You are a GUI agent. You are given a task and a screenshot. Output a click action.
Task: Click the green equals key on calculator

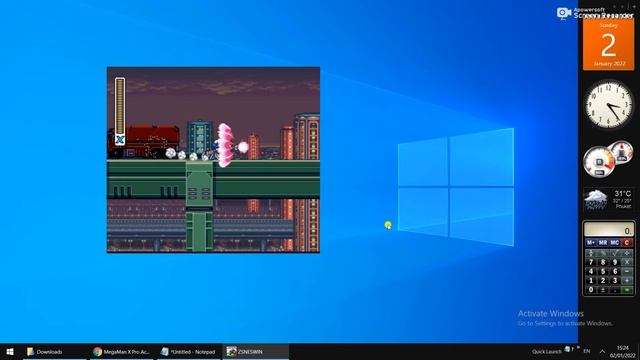click(x=627, y=290)
